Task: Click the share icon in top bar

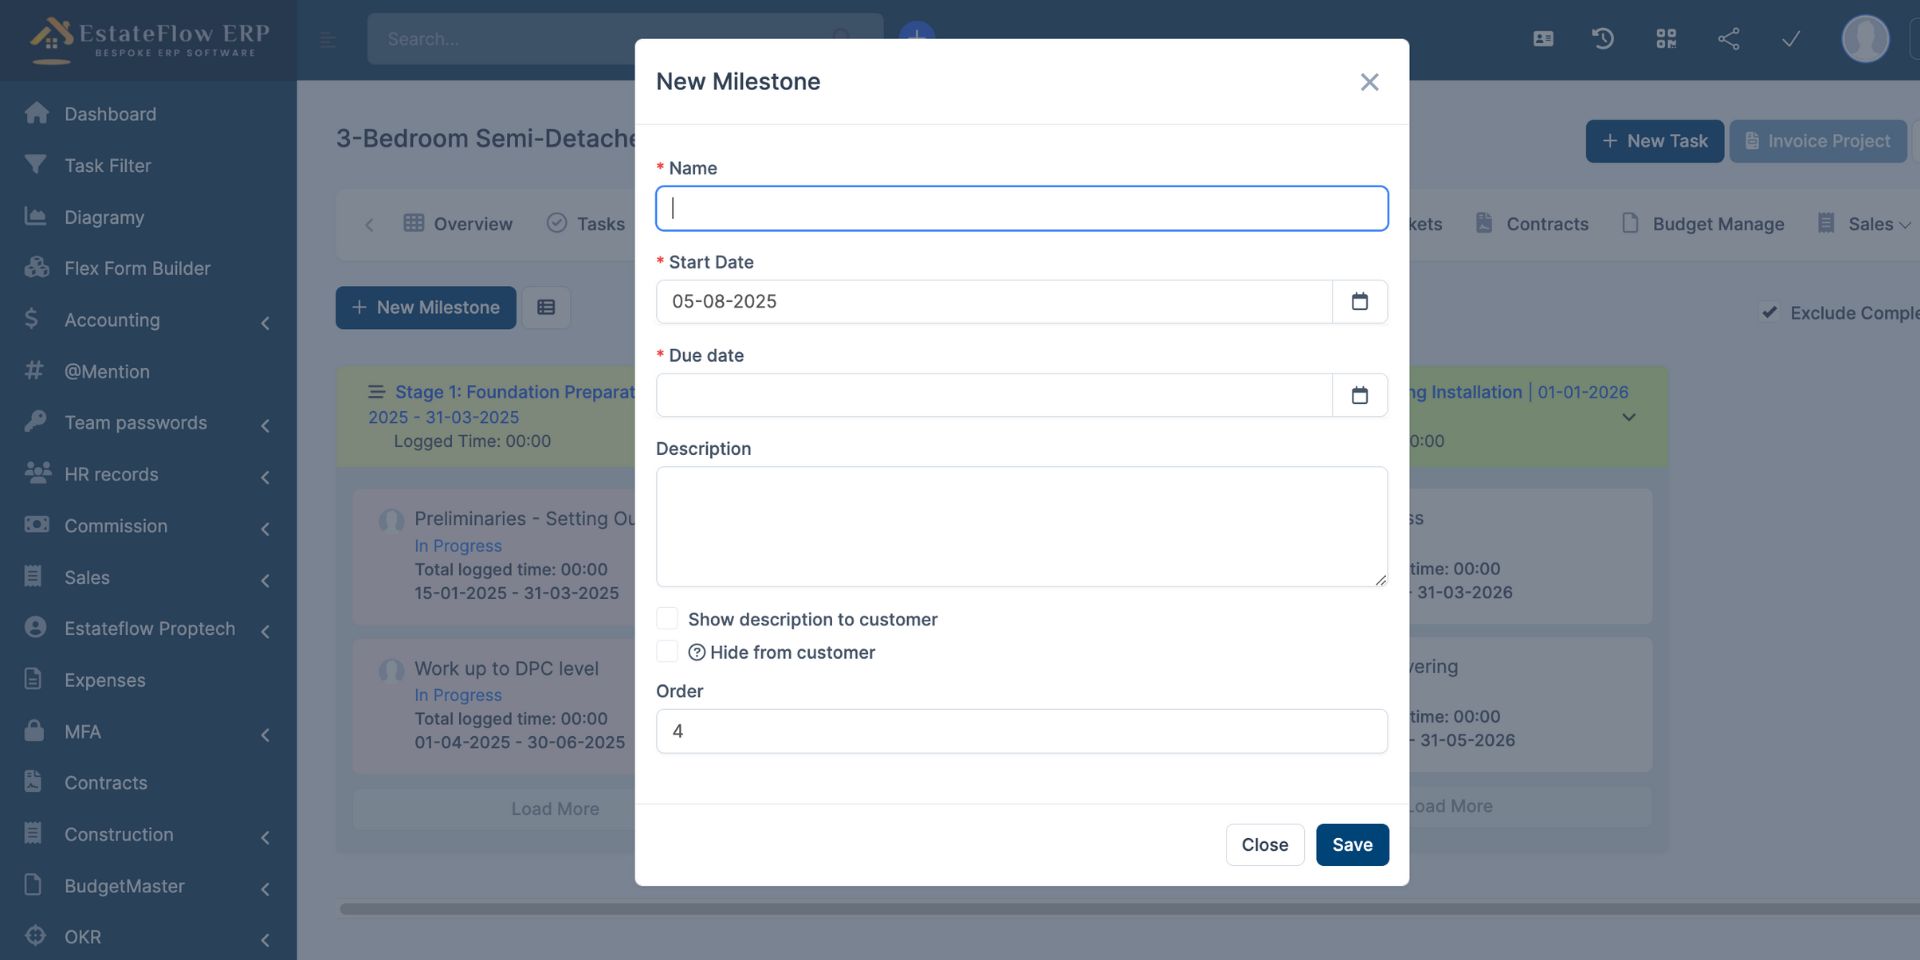Action: click(1728, 39)
